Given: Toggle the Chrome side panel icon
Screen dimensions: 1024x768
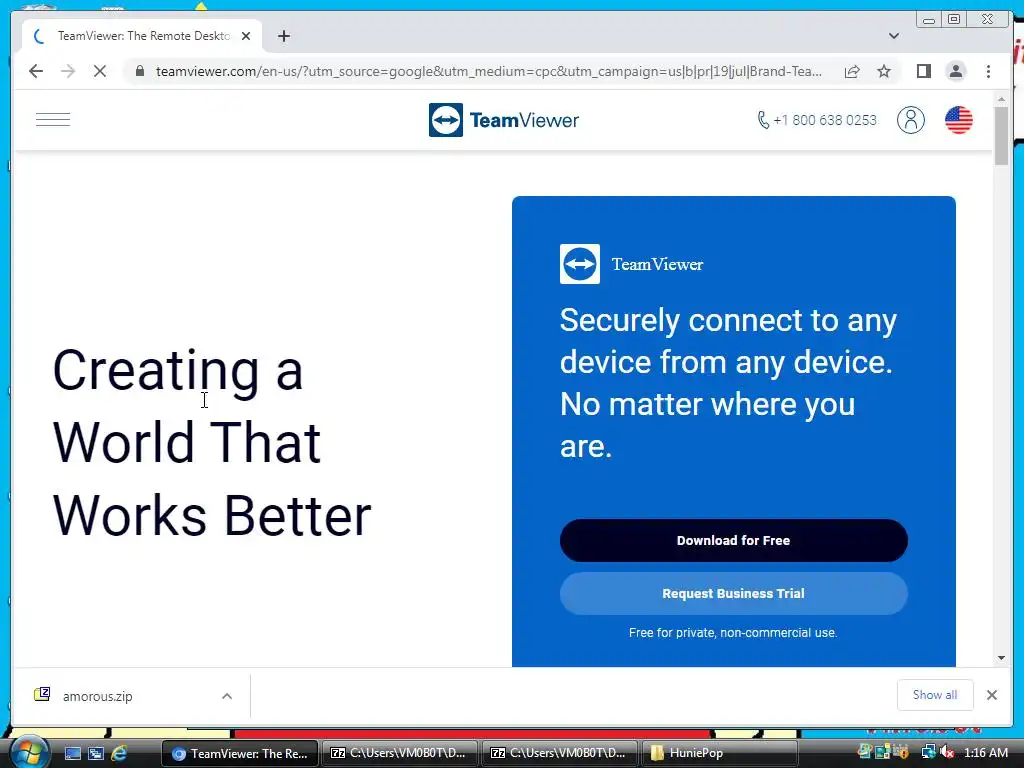Looking at the screenshot, I should pyautogui.click(x=923, y=71).
